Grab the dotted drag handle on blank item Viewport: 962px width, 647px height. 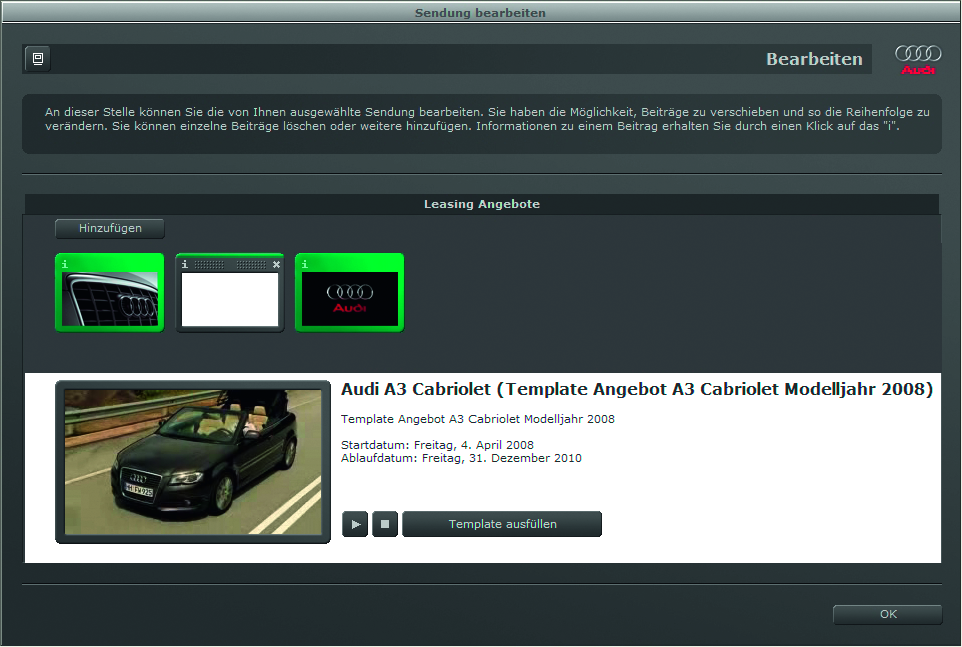click(230, 264)
